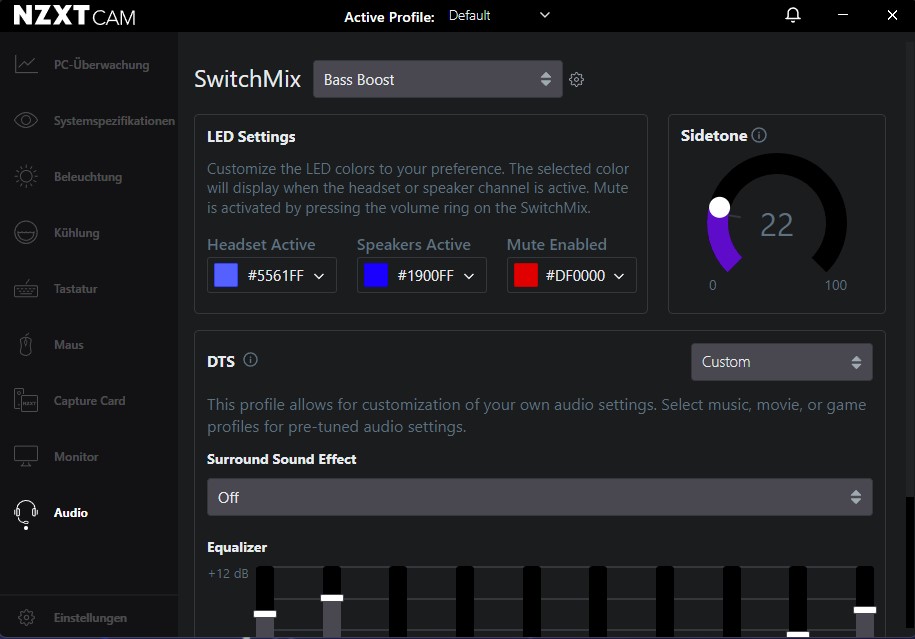Click the Capture Card icon
The image size is (915, 639).
[x=26, y=400]
